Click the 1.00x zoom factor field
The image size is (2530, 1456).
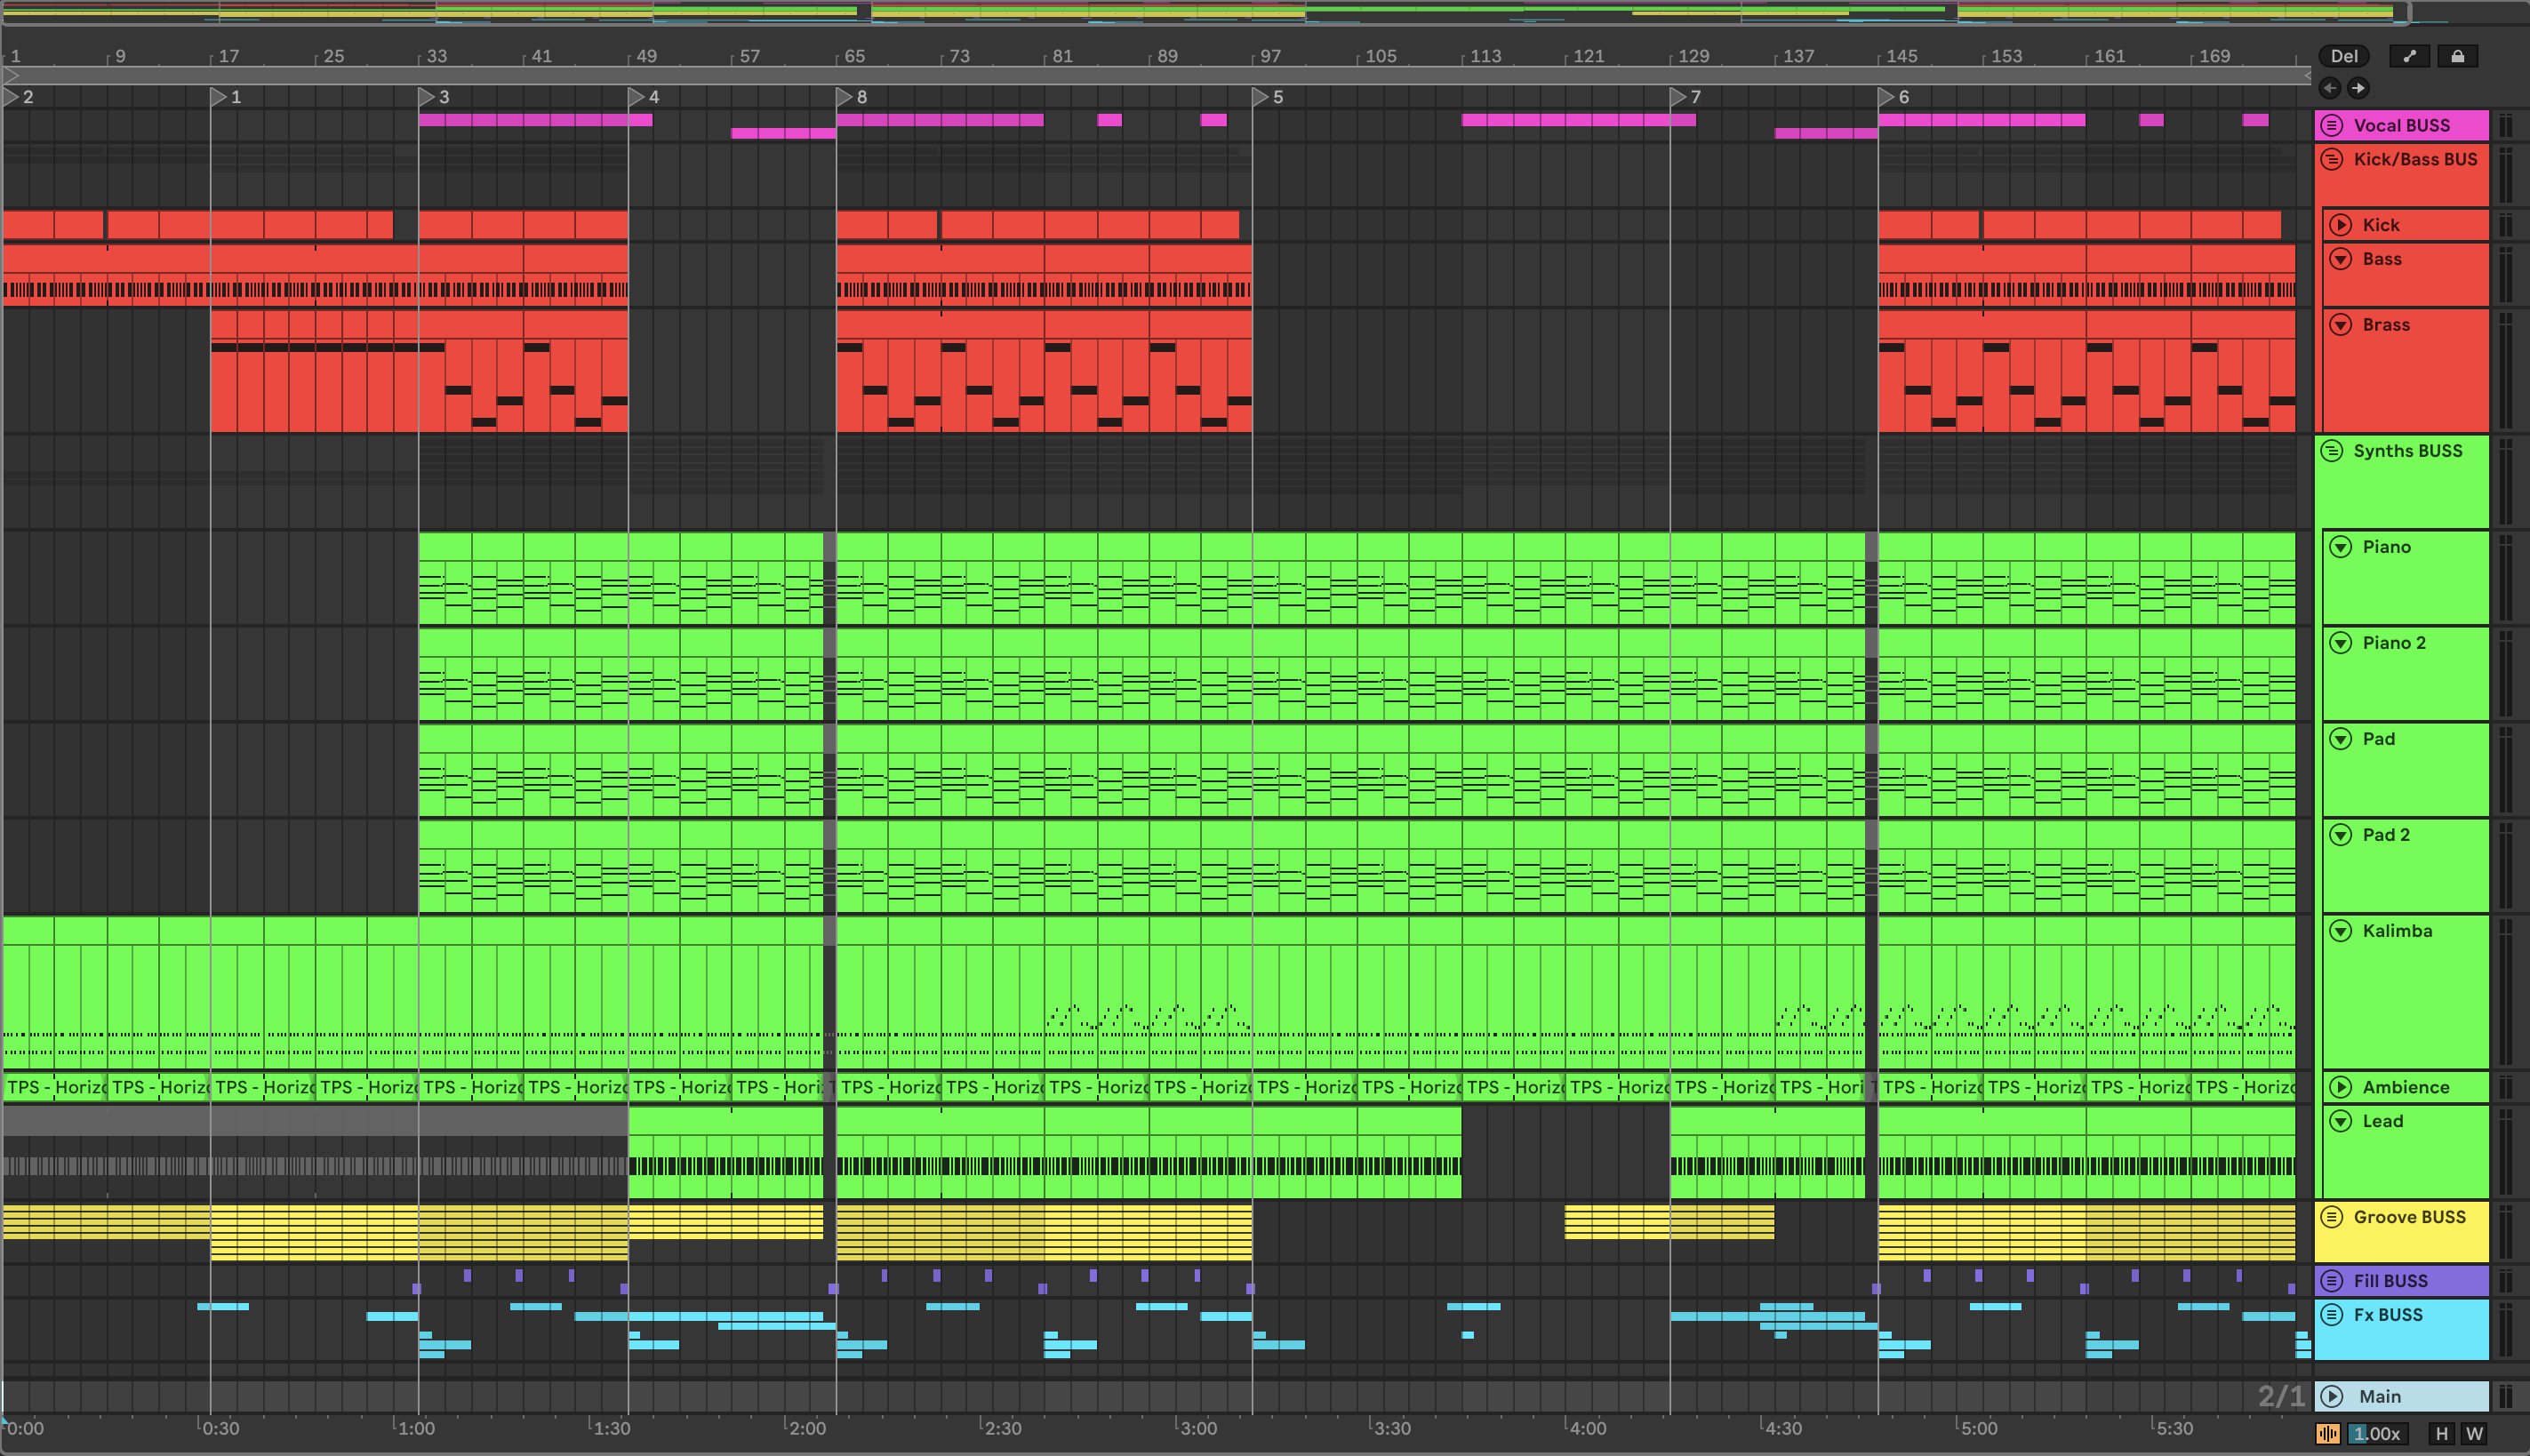pyautogui.click(x=2377, y=1434)
